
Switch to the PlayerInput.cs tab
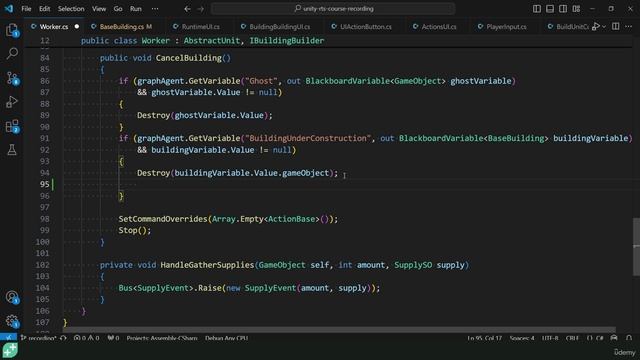coord(506,27)
